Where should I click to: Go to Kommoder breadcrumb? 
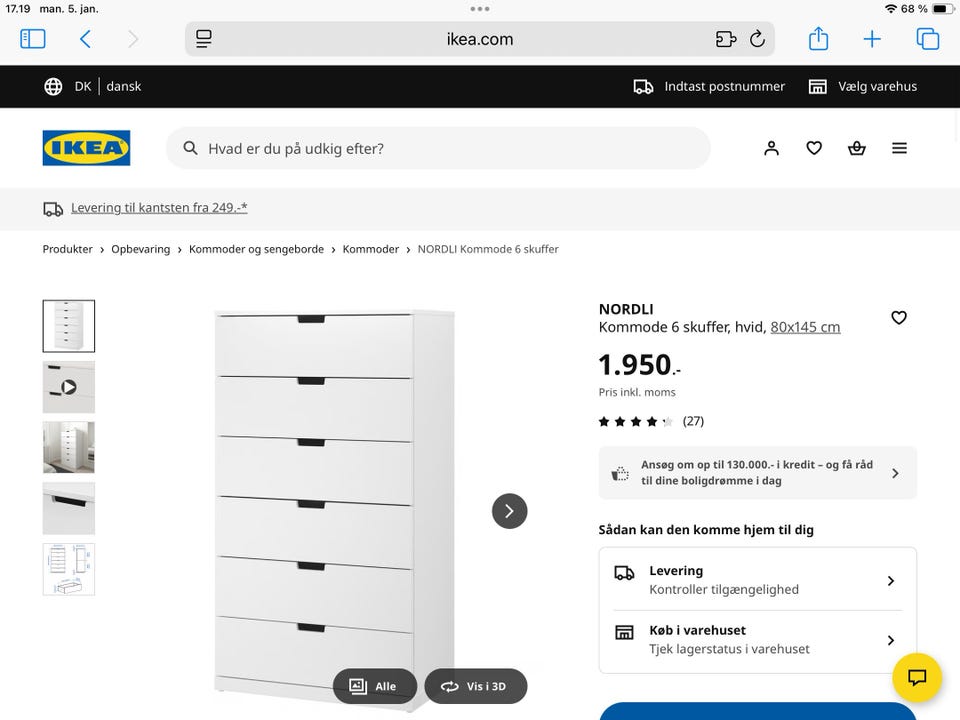(x=370, y=249)
